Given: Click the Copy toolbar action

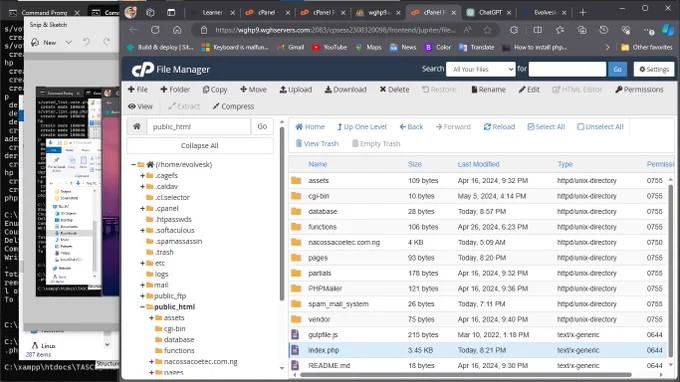Looking at the screenshot, I should pyautogui.click(x=215, y=90).
